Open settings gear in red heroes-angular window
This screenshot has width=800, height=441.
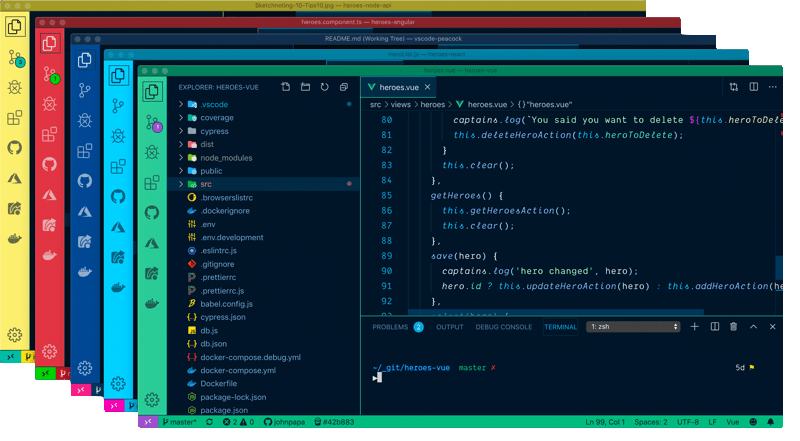(49, 351)
